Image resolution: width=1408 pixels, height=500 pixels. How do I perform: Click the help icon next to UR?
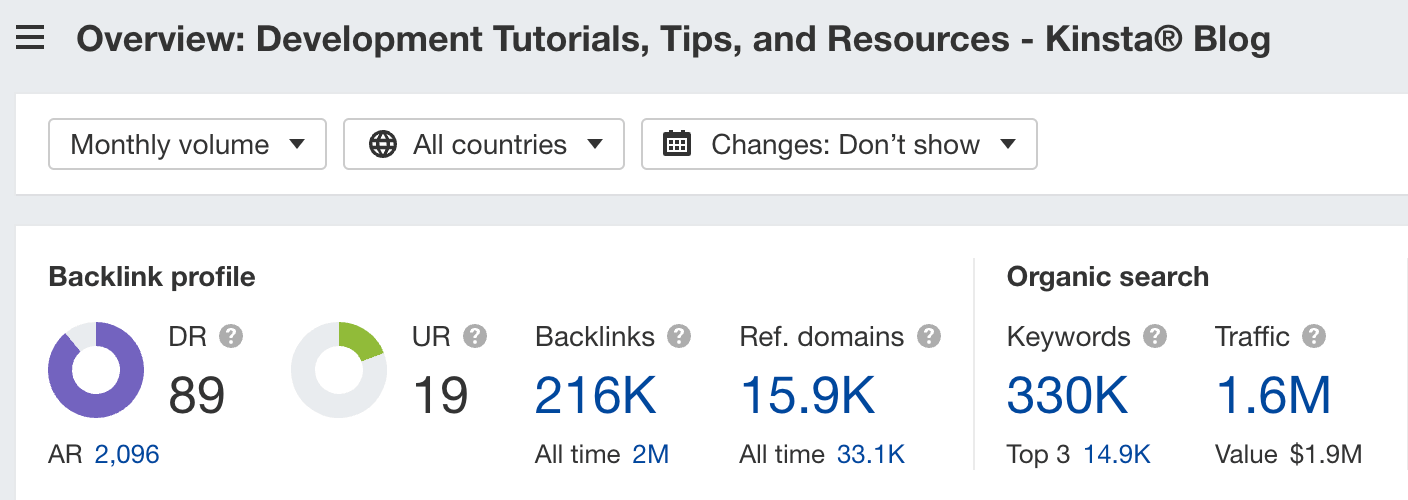(x=475, y=336)
